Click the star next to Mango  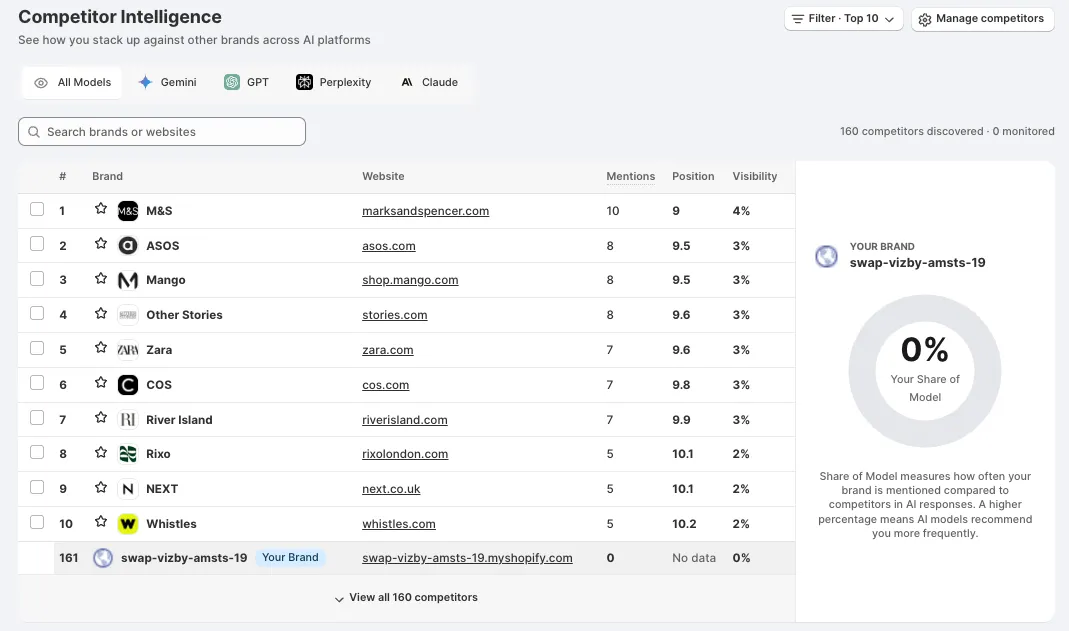(101, 278)
